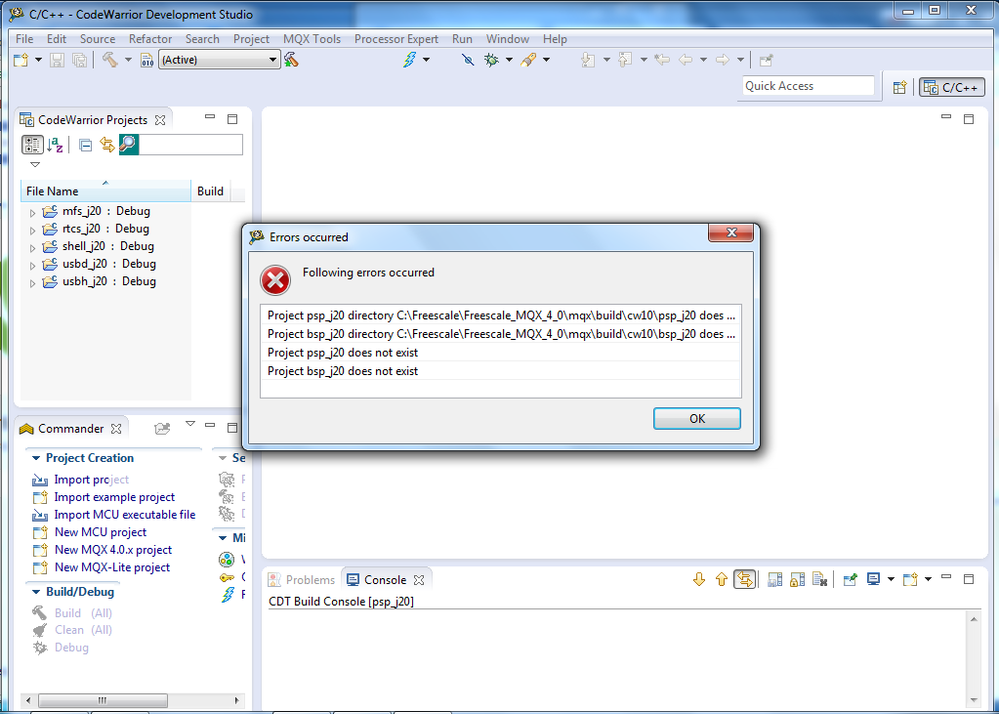
Task: Click the Search flashlight toolbar icon
Action: coord(529,60)
